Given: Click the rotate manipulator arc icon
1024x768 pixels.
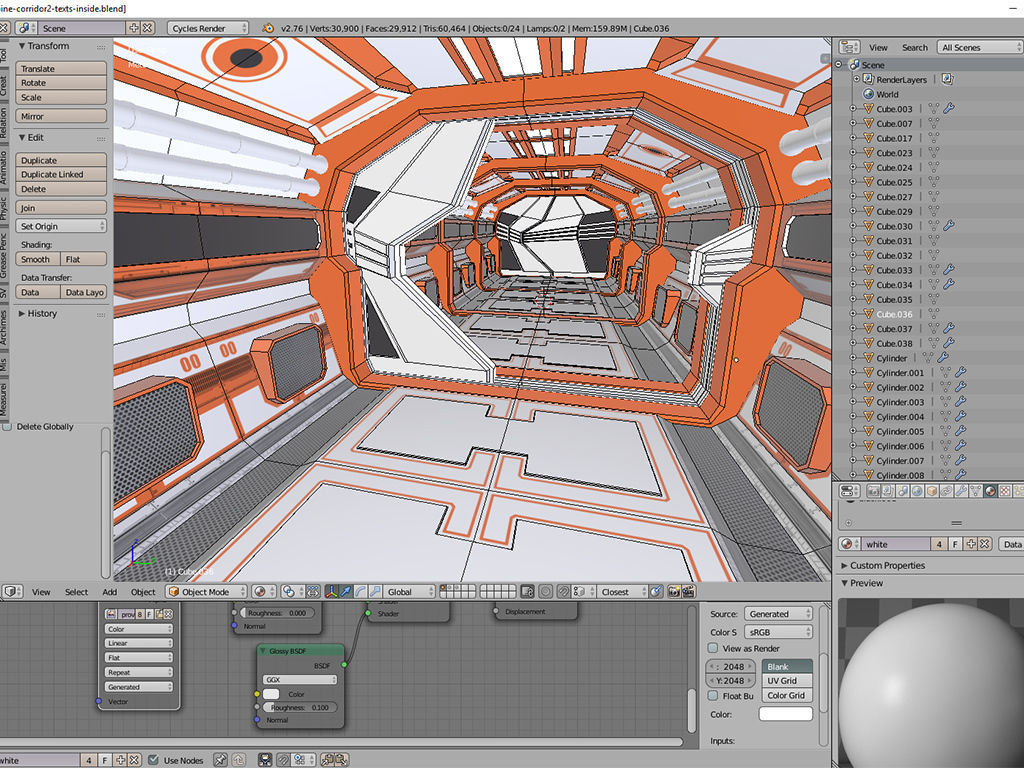Looking at the screenshot, I should click(x=360, y=592).
